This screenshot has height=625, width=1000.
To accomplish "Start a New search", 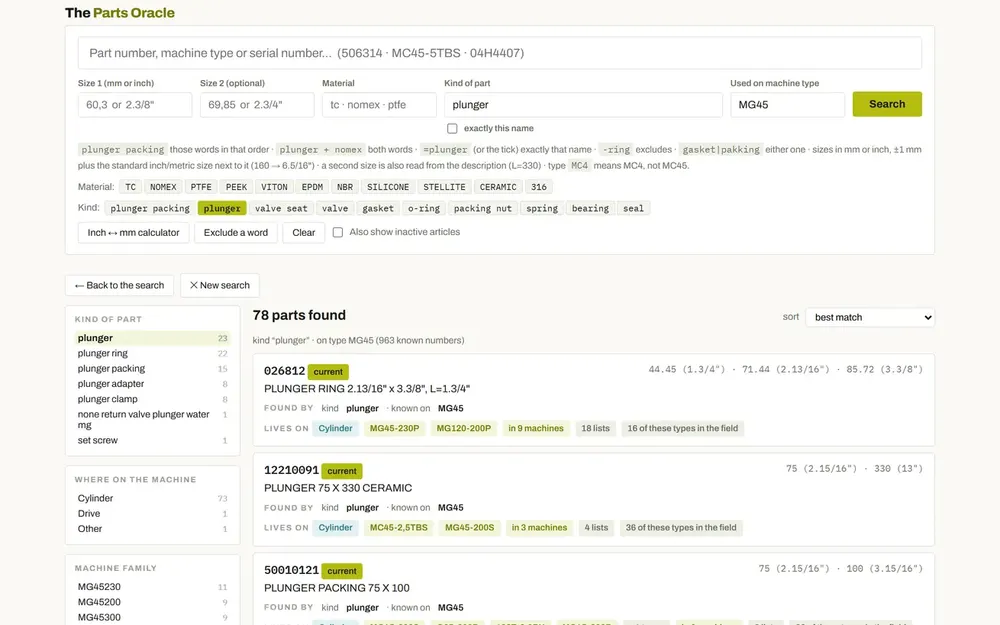I will coord(219,285).
